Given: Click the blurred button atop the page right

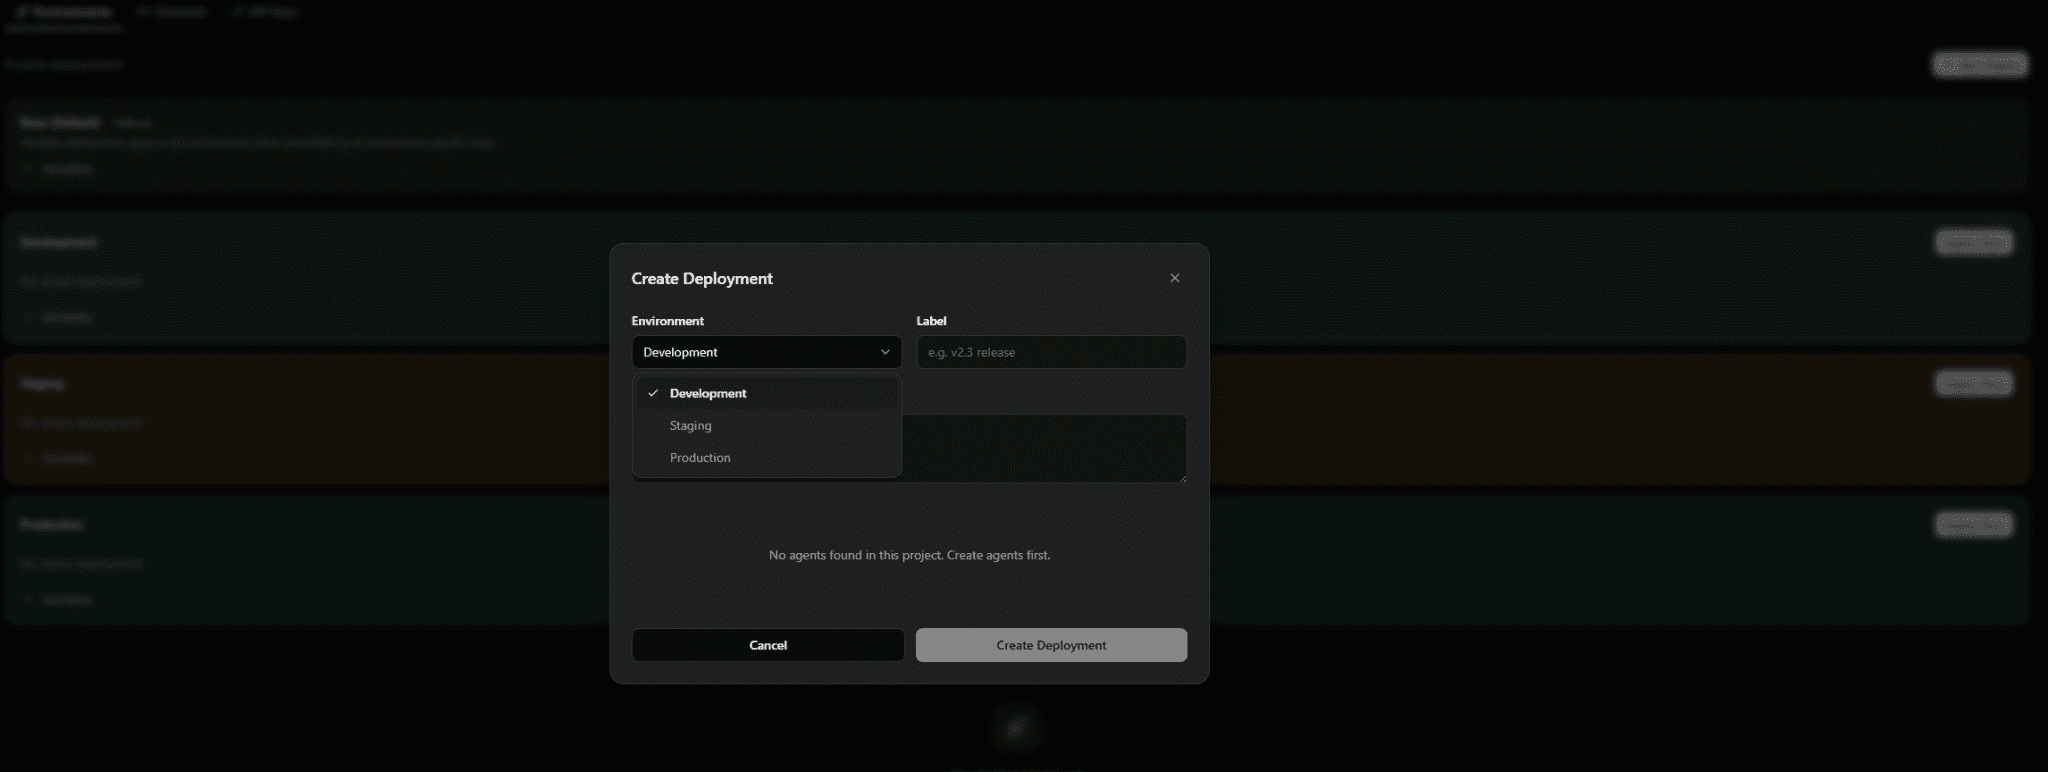Looking at the screenshot, I should (x=1980, y=65).
